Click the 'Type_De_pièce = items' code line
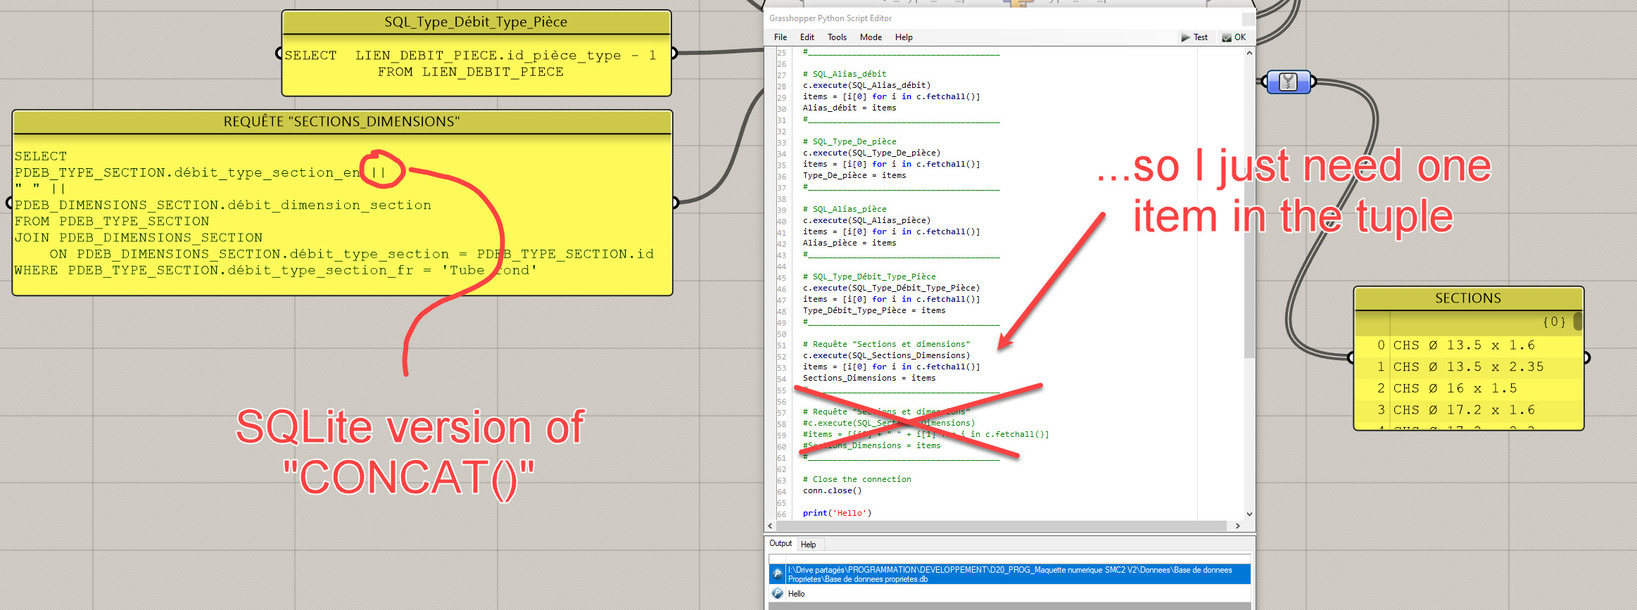 [854, 176]
